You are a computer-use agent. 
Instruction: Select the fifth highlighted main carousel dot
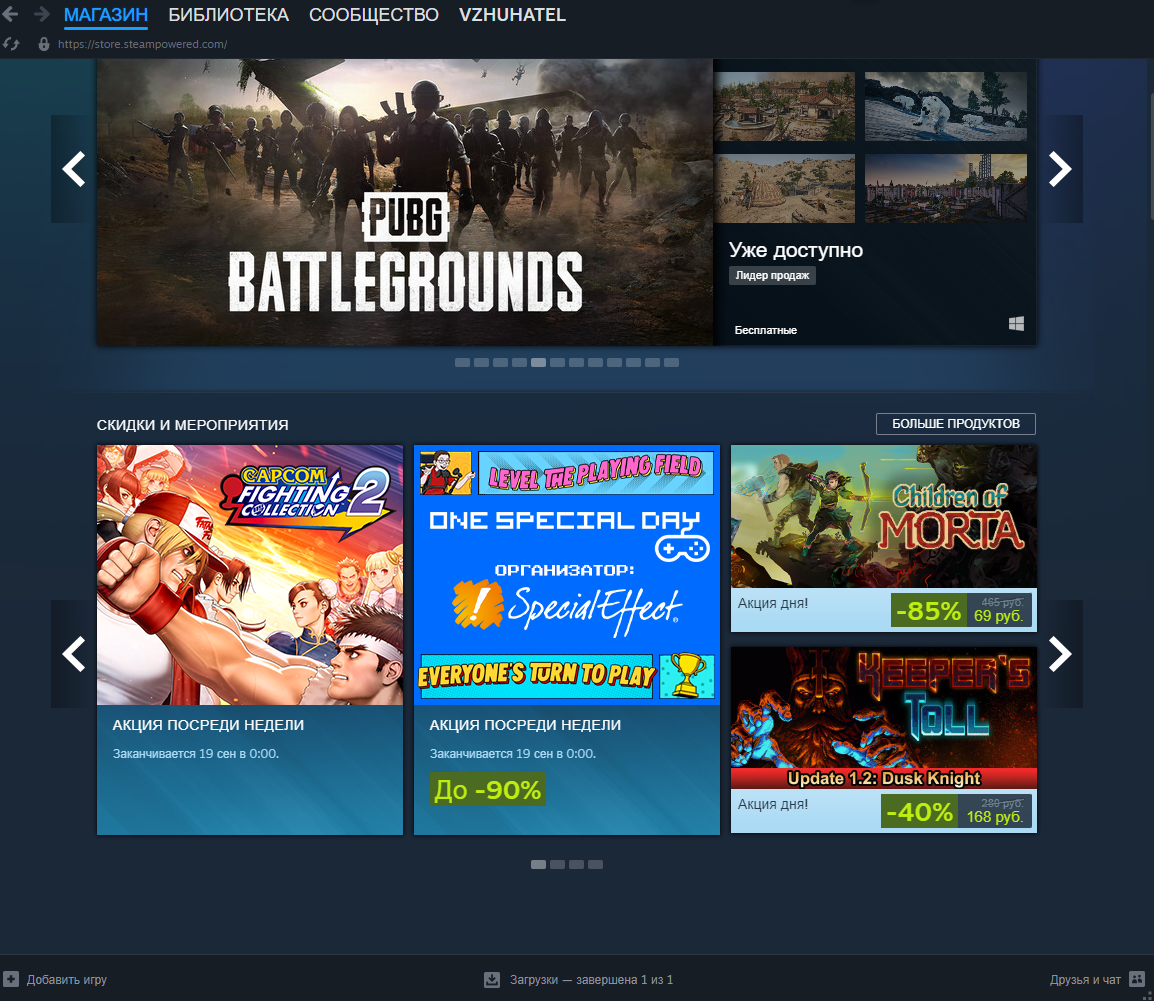coord(538,362)
